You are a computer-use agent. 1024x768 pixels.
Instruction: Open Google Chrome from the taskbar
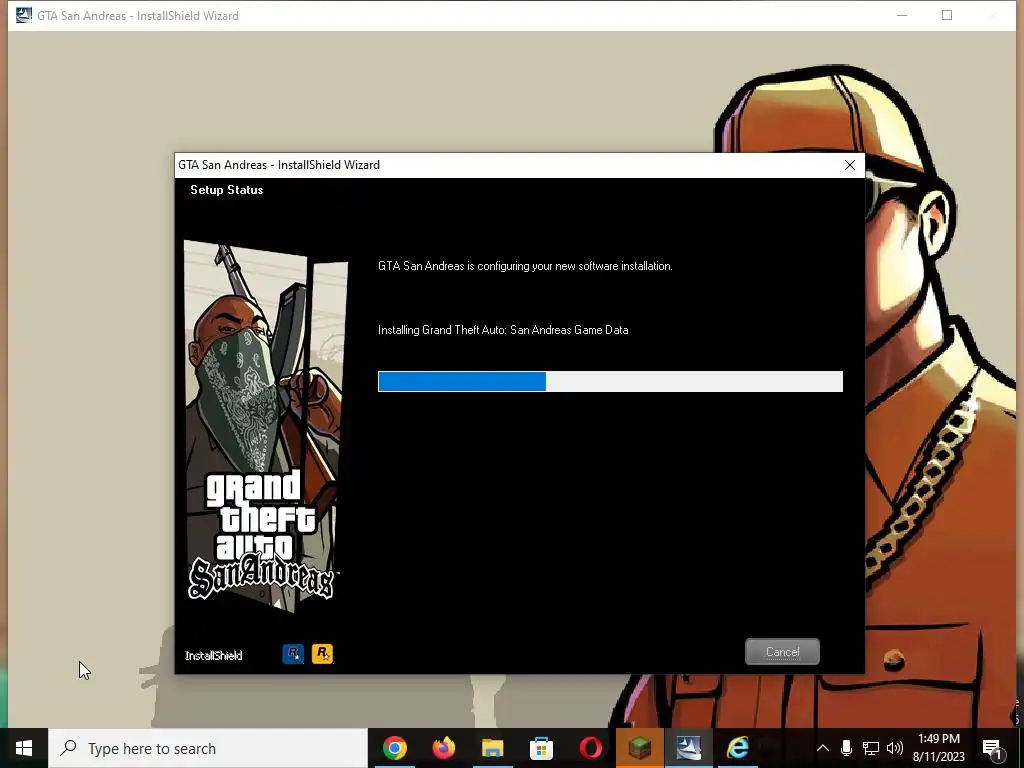click(394, 748)
